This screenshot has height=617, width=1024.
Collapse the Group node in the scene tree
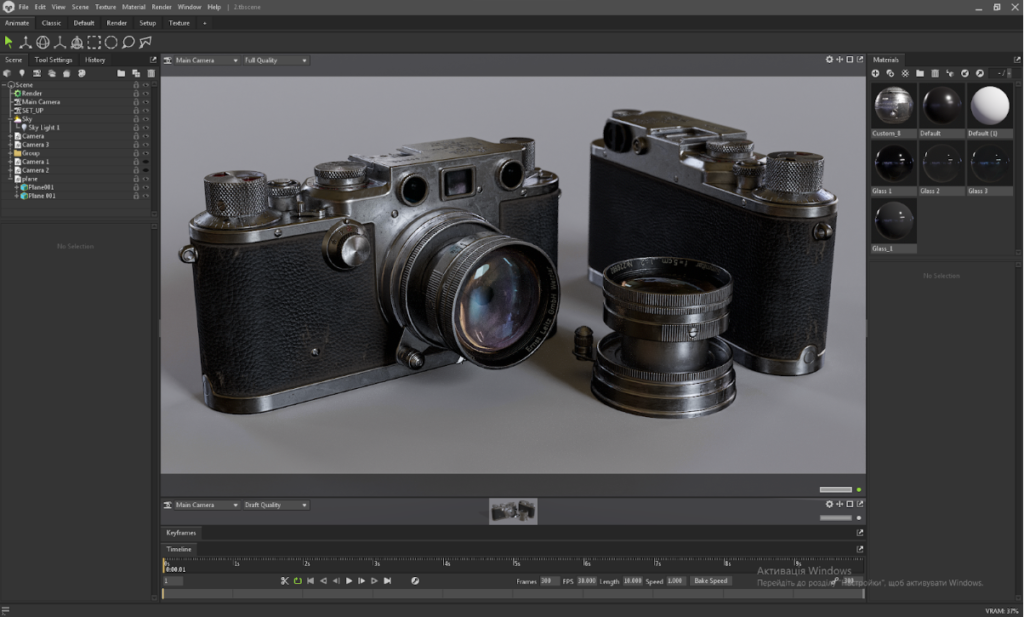pyautogui.click(x=10, y=153)
